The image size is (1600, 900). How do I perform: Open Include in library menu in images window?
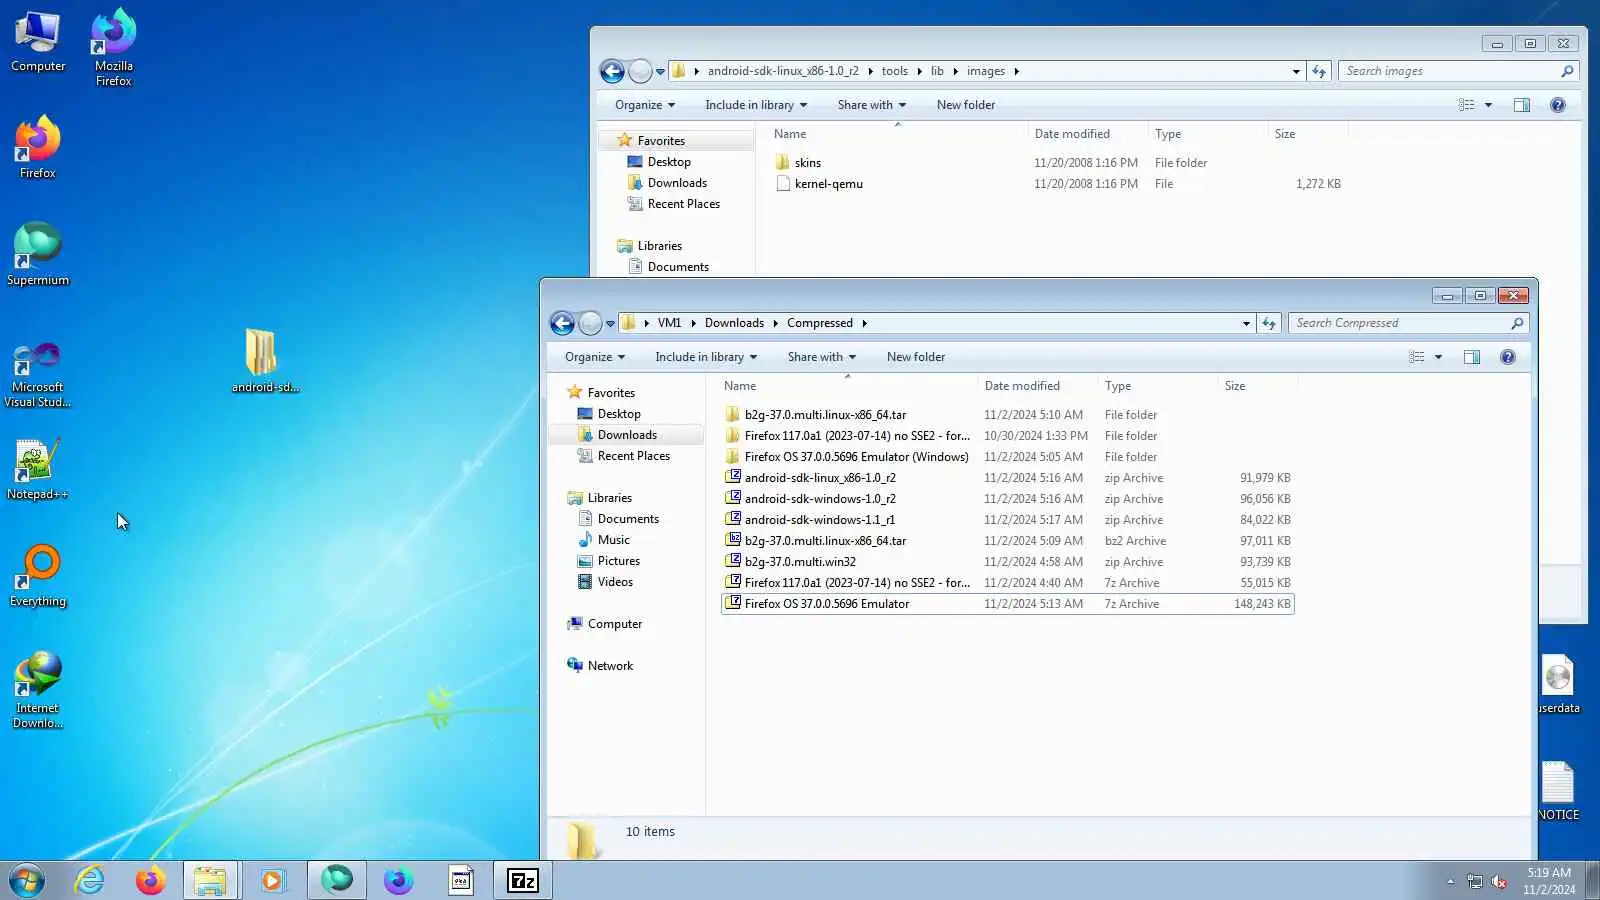(x=756, y=105)
